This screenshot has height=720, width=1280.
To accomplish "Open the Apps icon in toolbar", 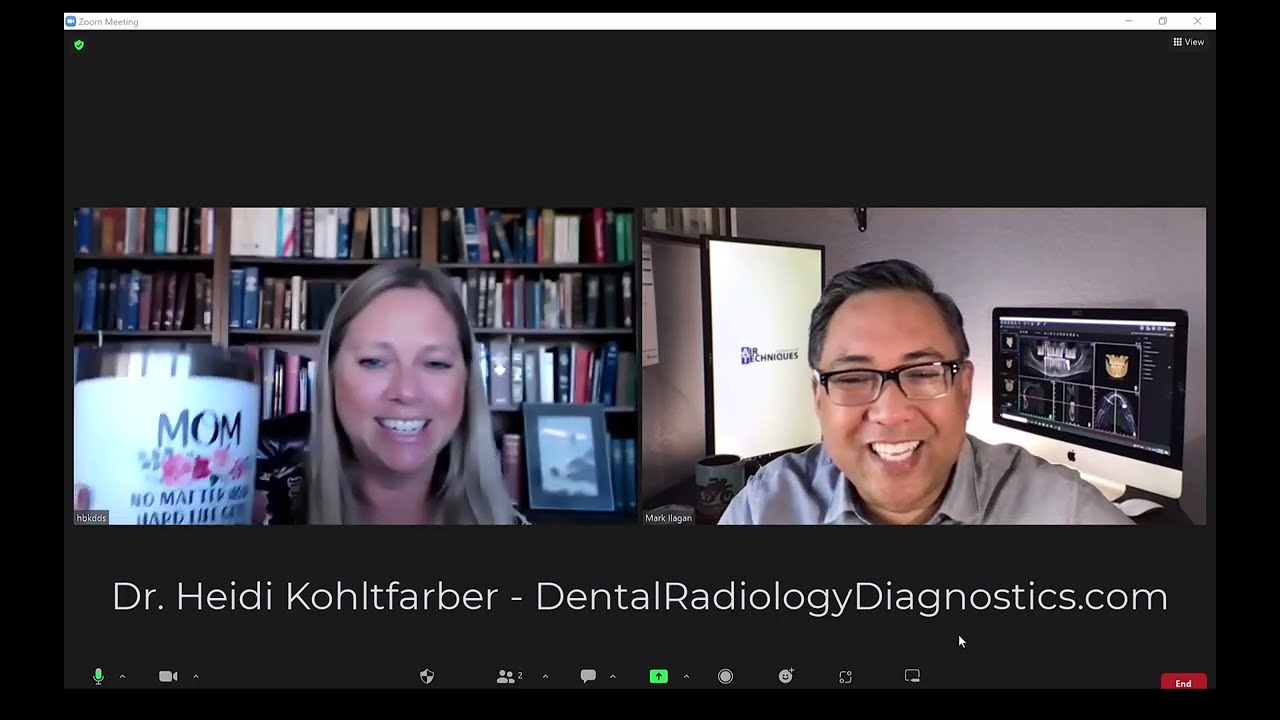I will 845,677.
